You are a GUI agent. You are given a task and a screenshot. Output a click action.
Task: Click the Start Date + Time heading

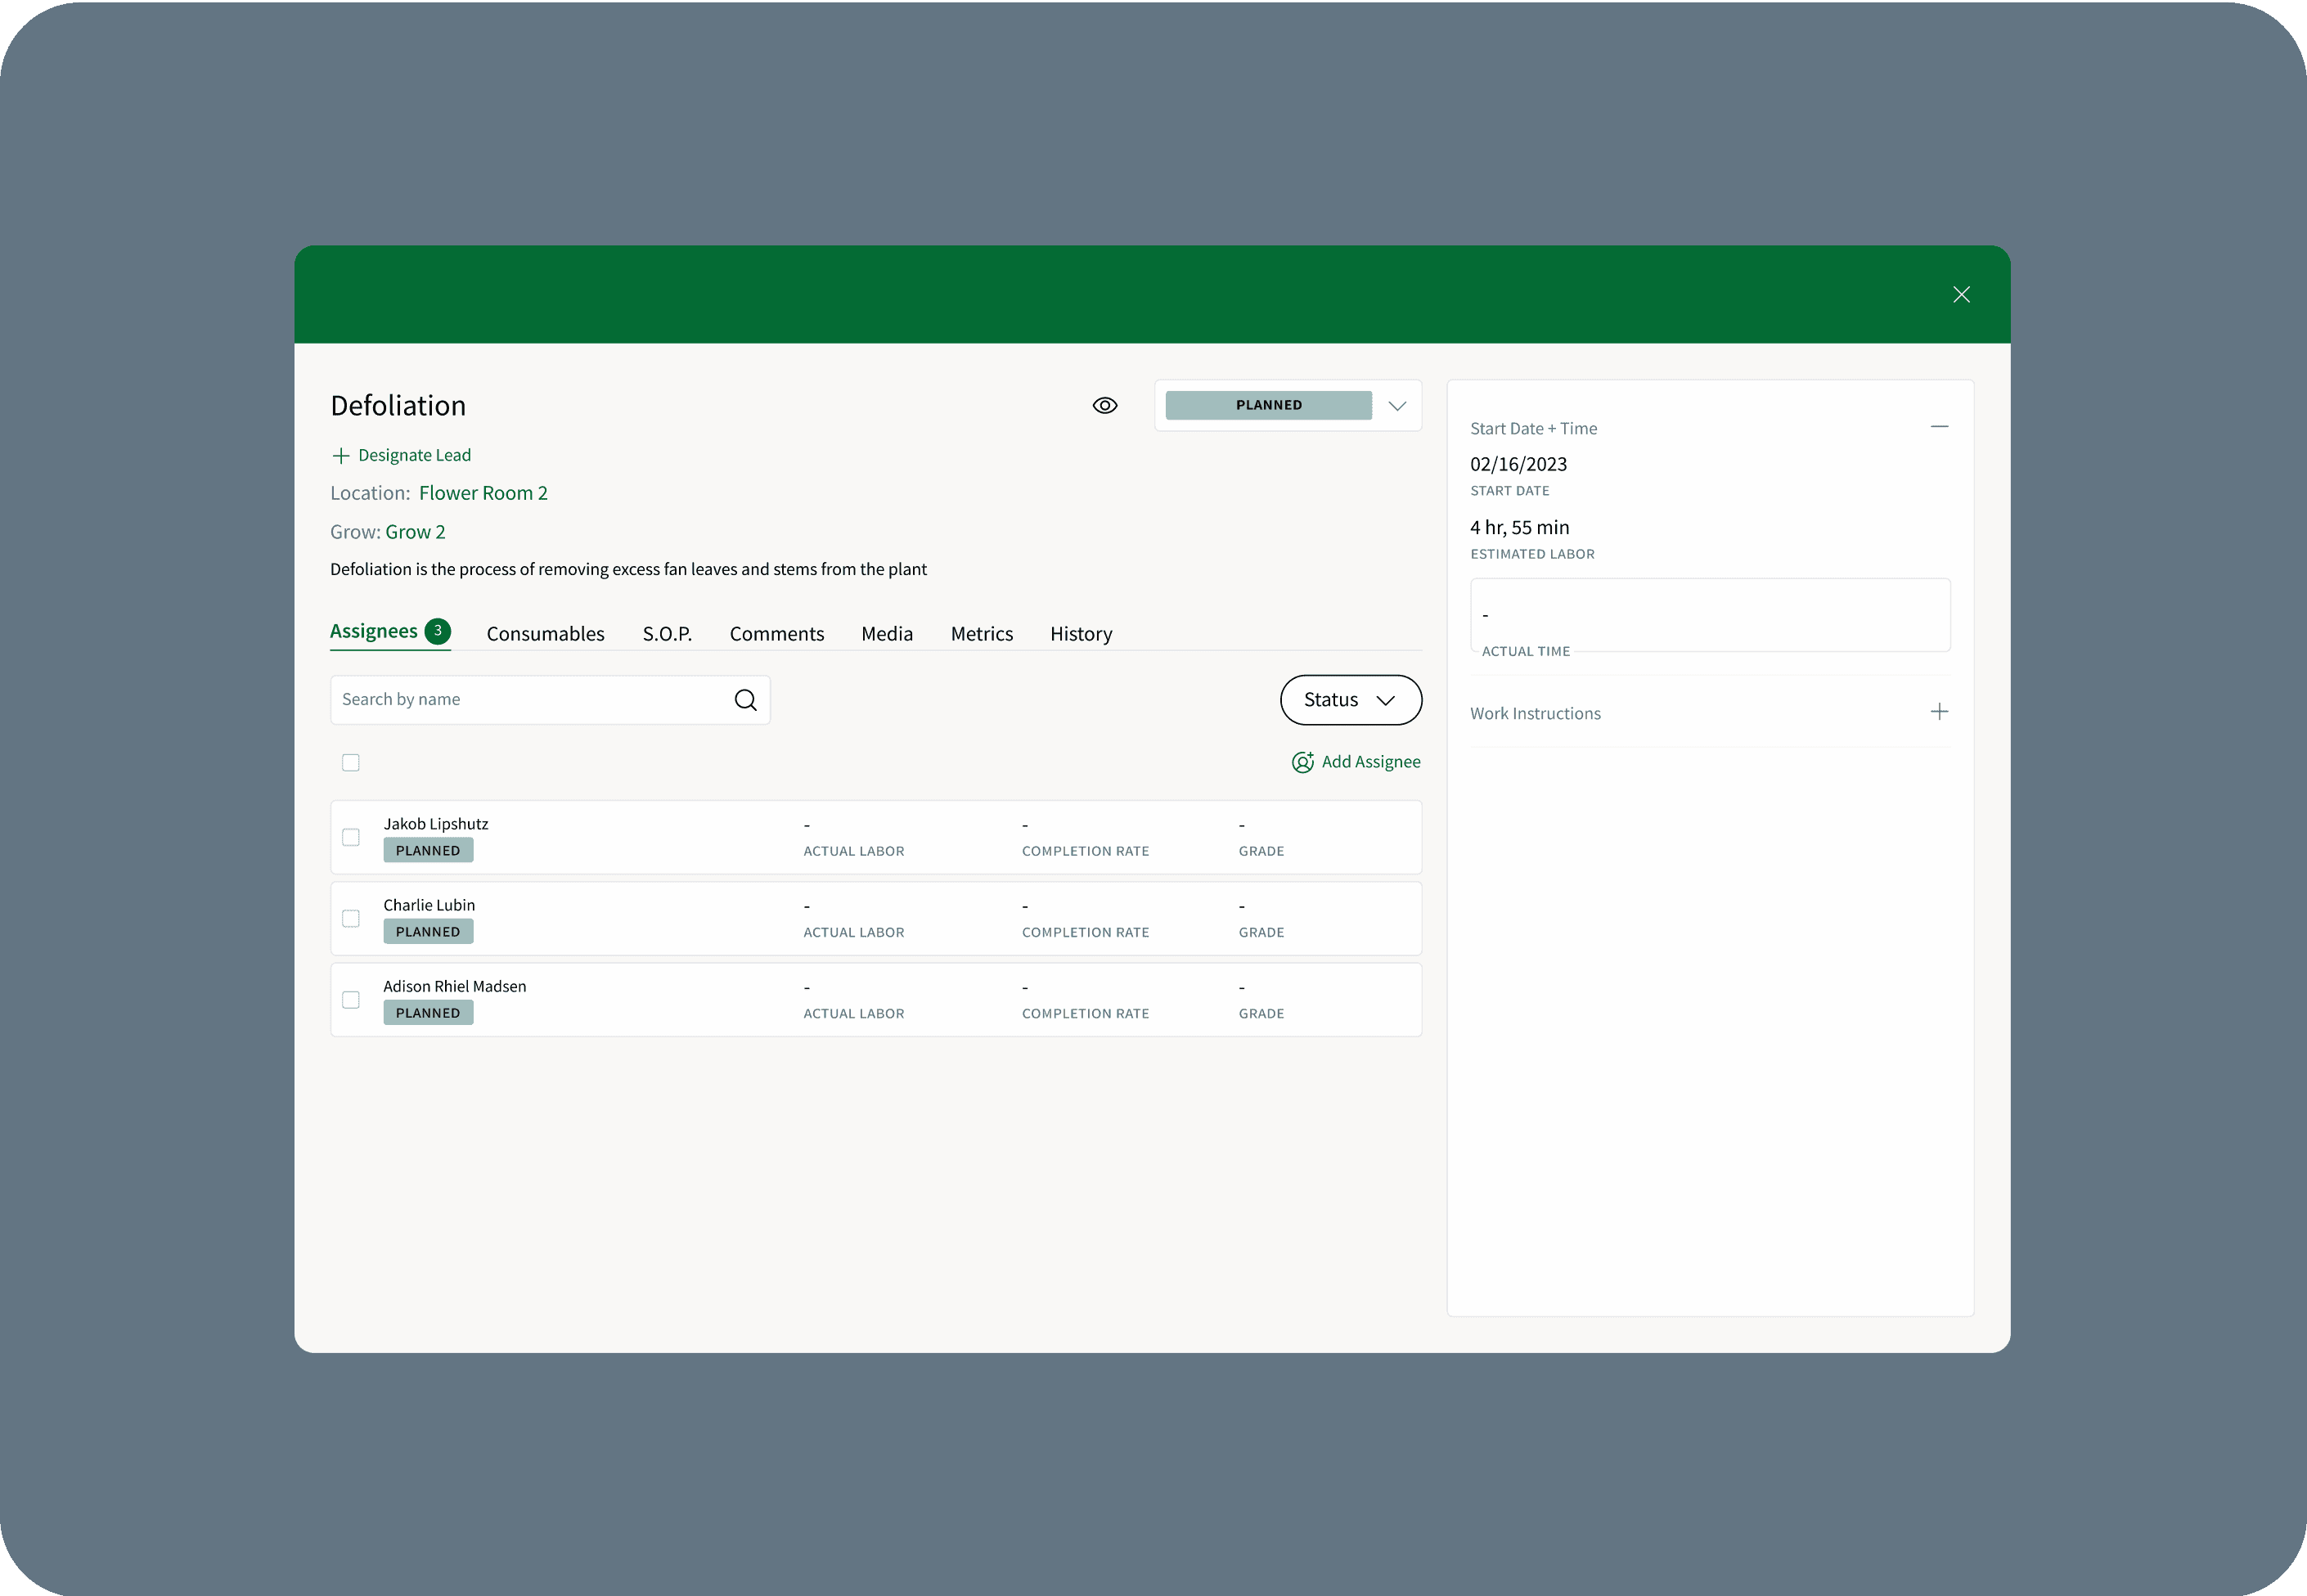[1533, 428]
